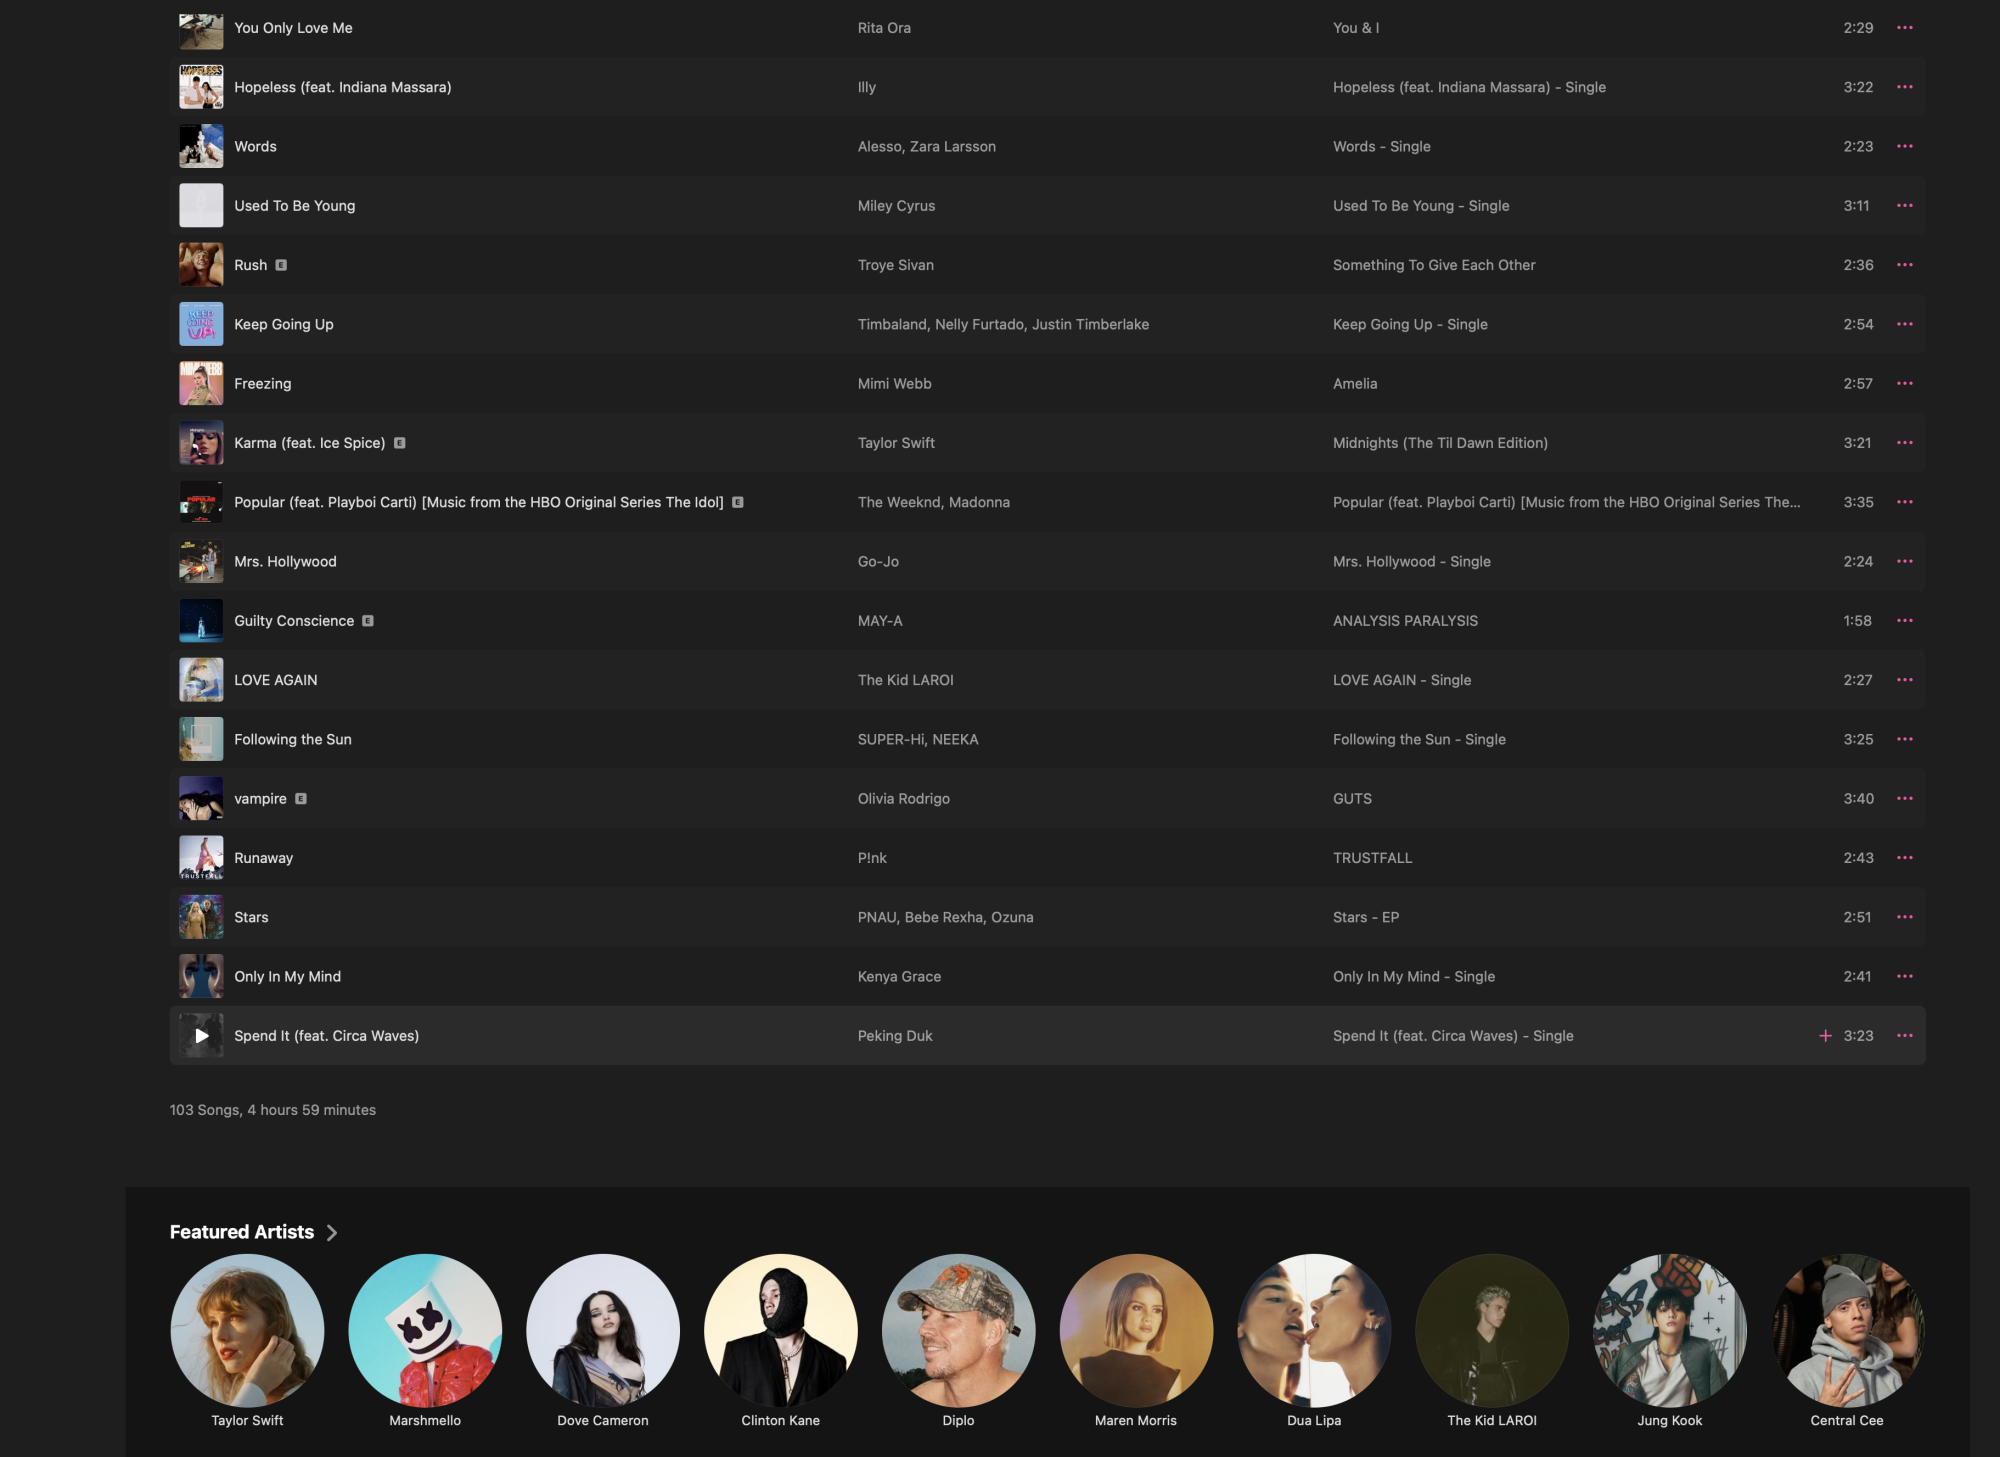Open Taylor Swift artist portrait
Viewport: 2000px width, 1457px height.
pos(247,1331)
